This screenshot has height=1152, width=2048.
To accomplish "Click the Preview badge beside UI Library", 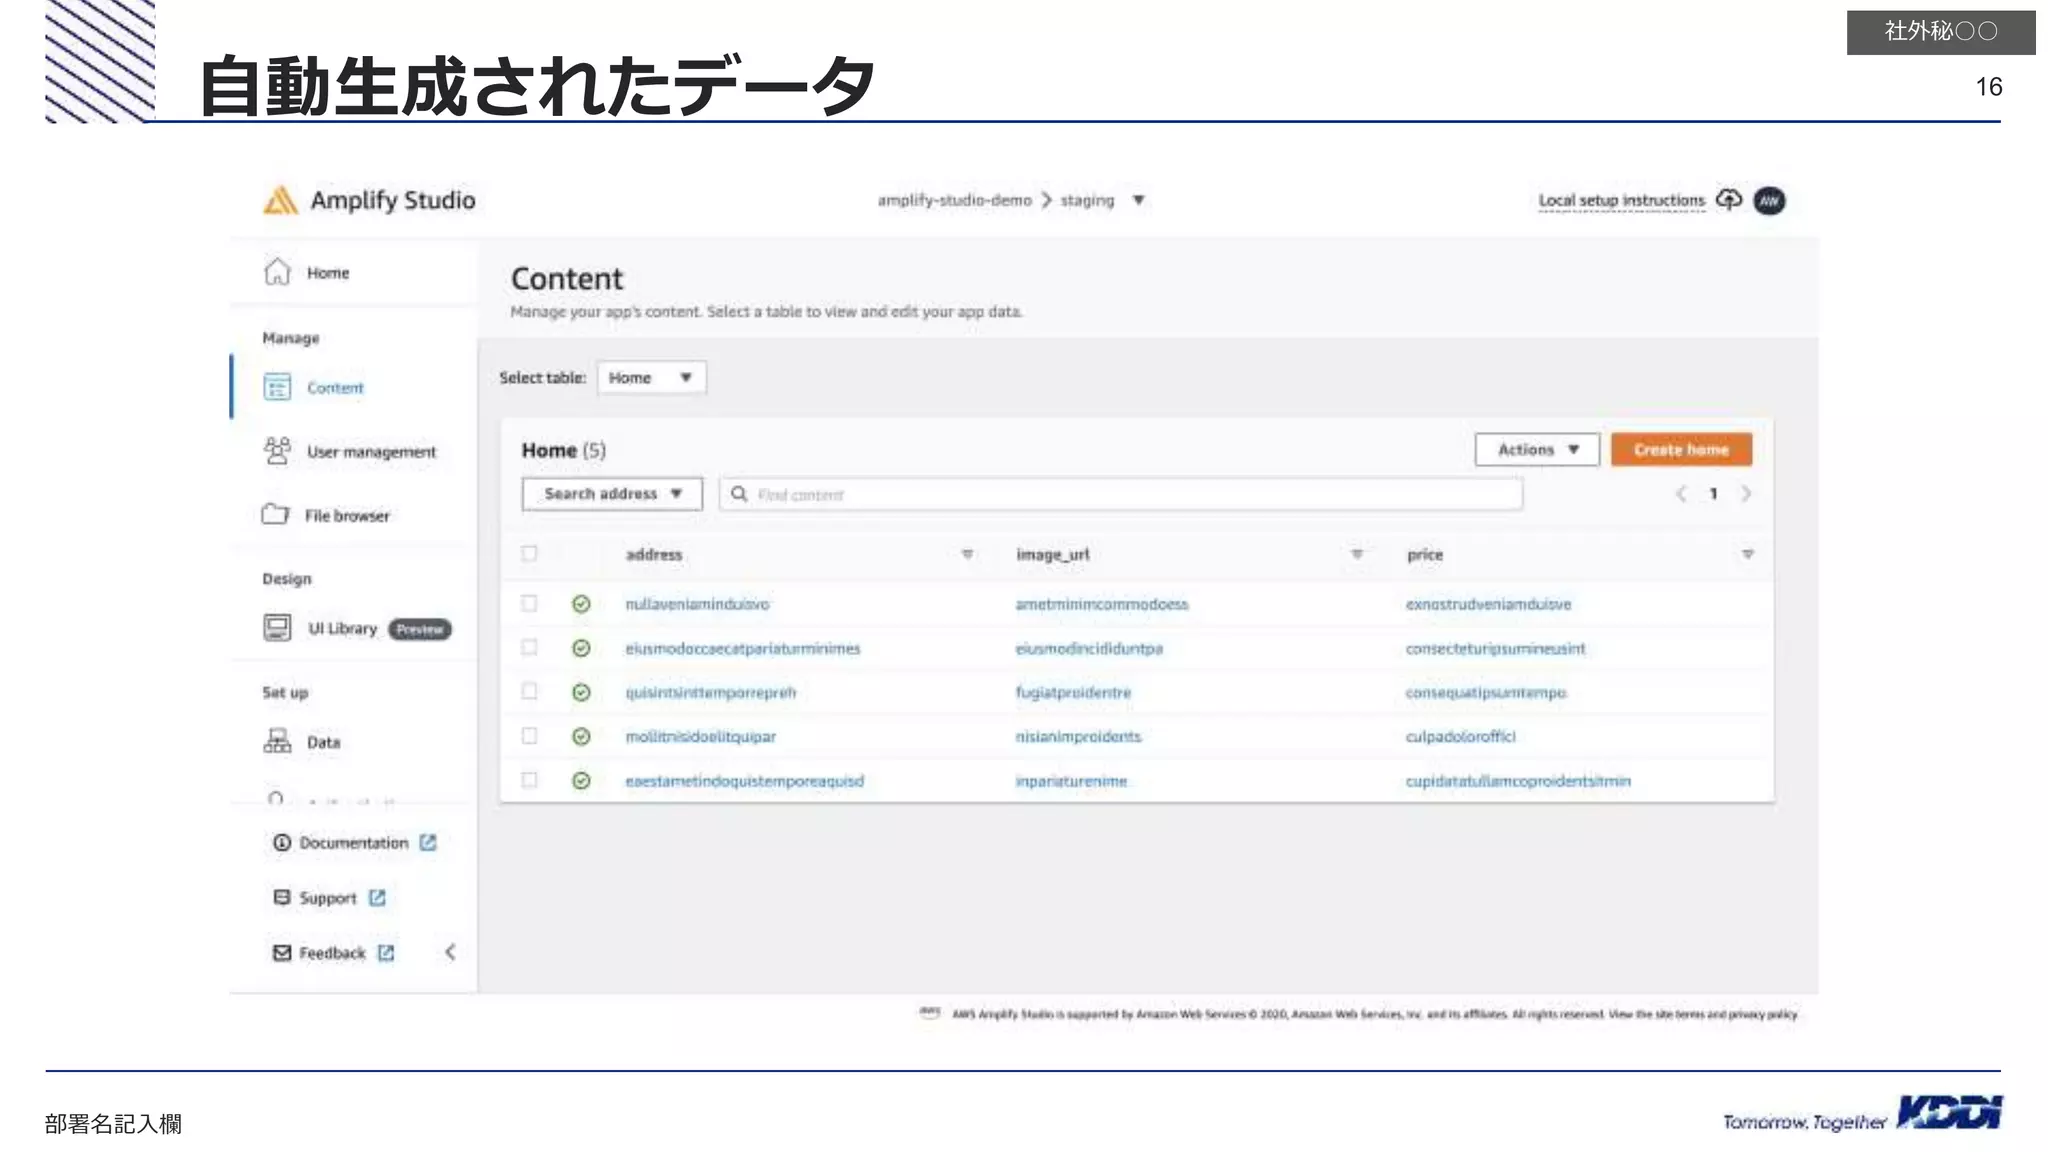I will click(x=419, y=629).
